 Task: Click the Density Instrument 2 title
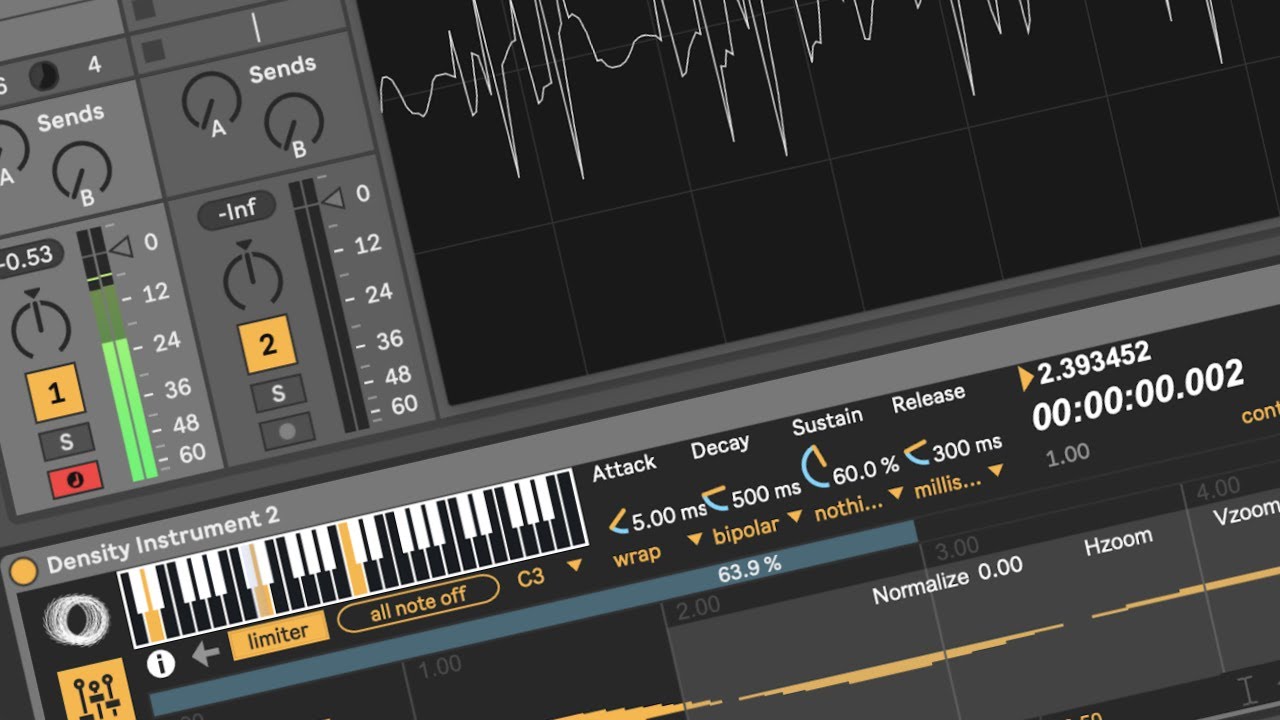tap(163, 540)
